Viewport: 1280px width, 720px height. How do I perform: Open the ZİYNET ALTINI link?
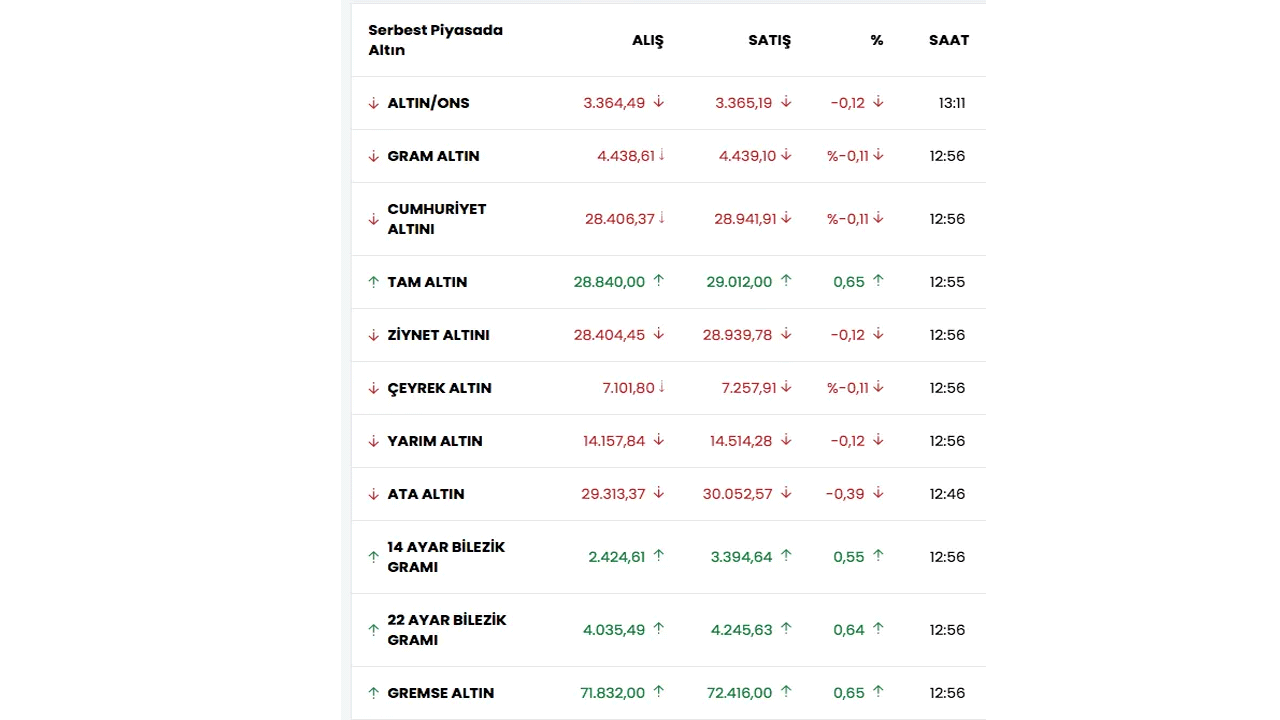[x=438, y=335]
